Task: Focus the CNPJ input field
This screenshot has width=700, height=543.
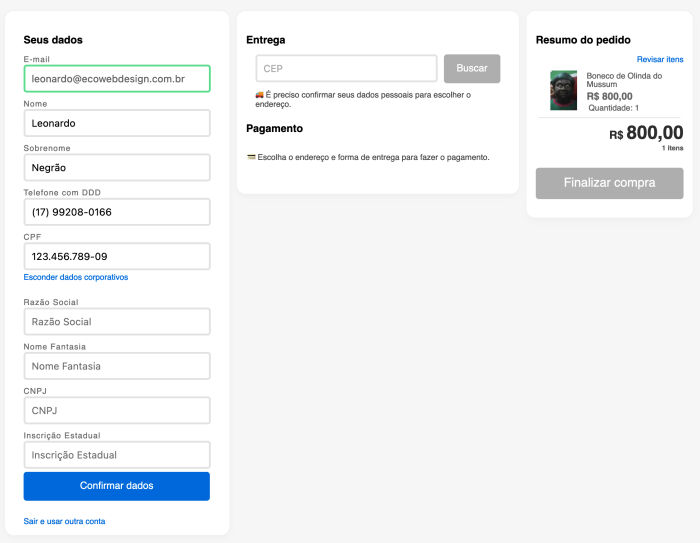Action: pyautogui.click(x=116, y=410)
